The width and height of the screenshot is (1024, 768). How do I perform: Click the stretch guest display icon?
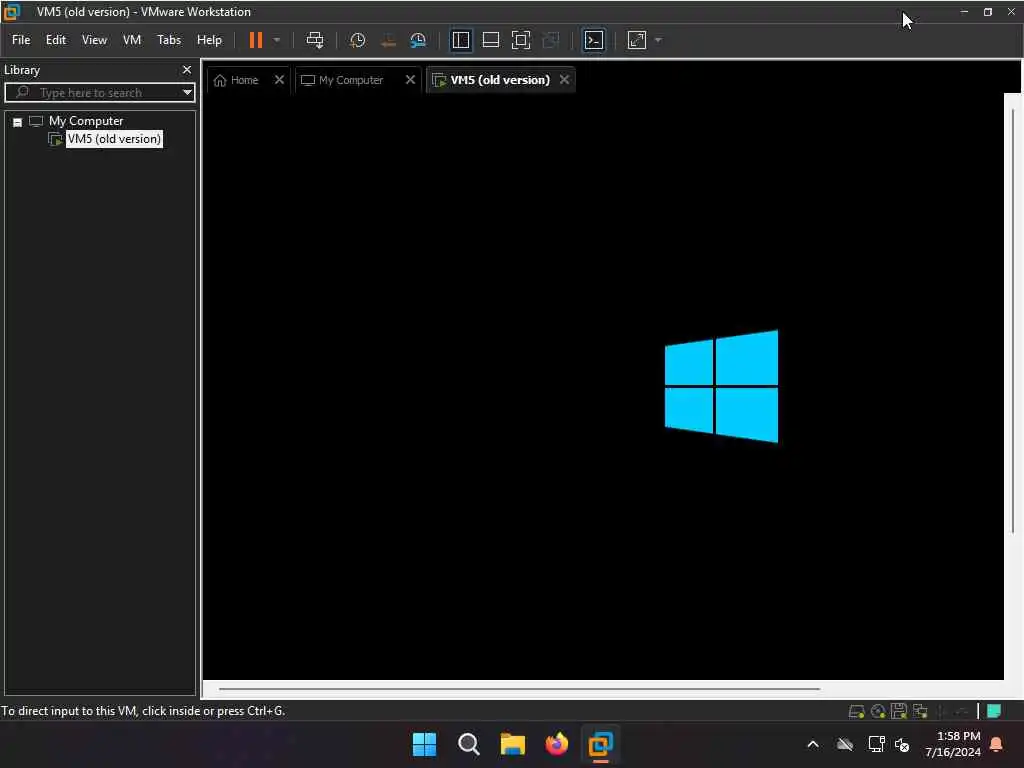coord(637,40)
